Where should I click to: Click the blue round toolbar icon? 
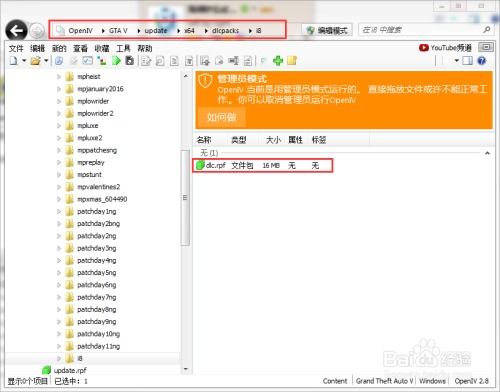(59, 61)
